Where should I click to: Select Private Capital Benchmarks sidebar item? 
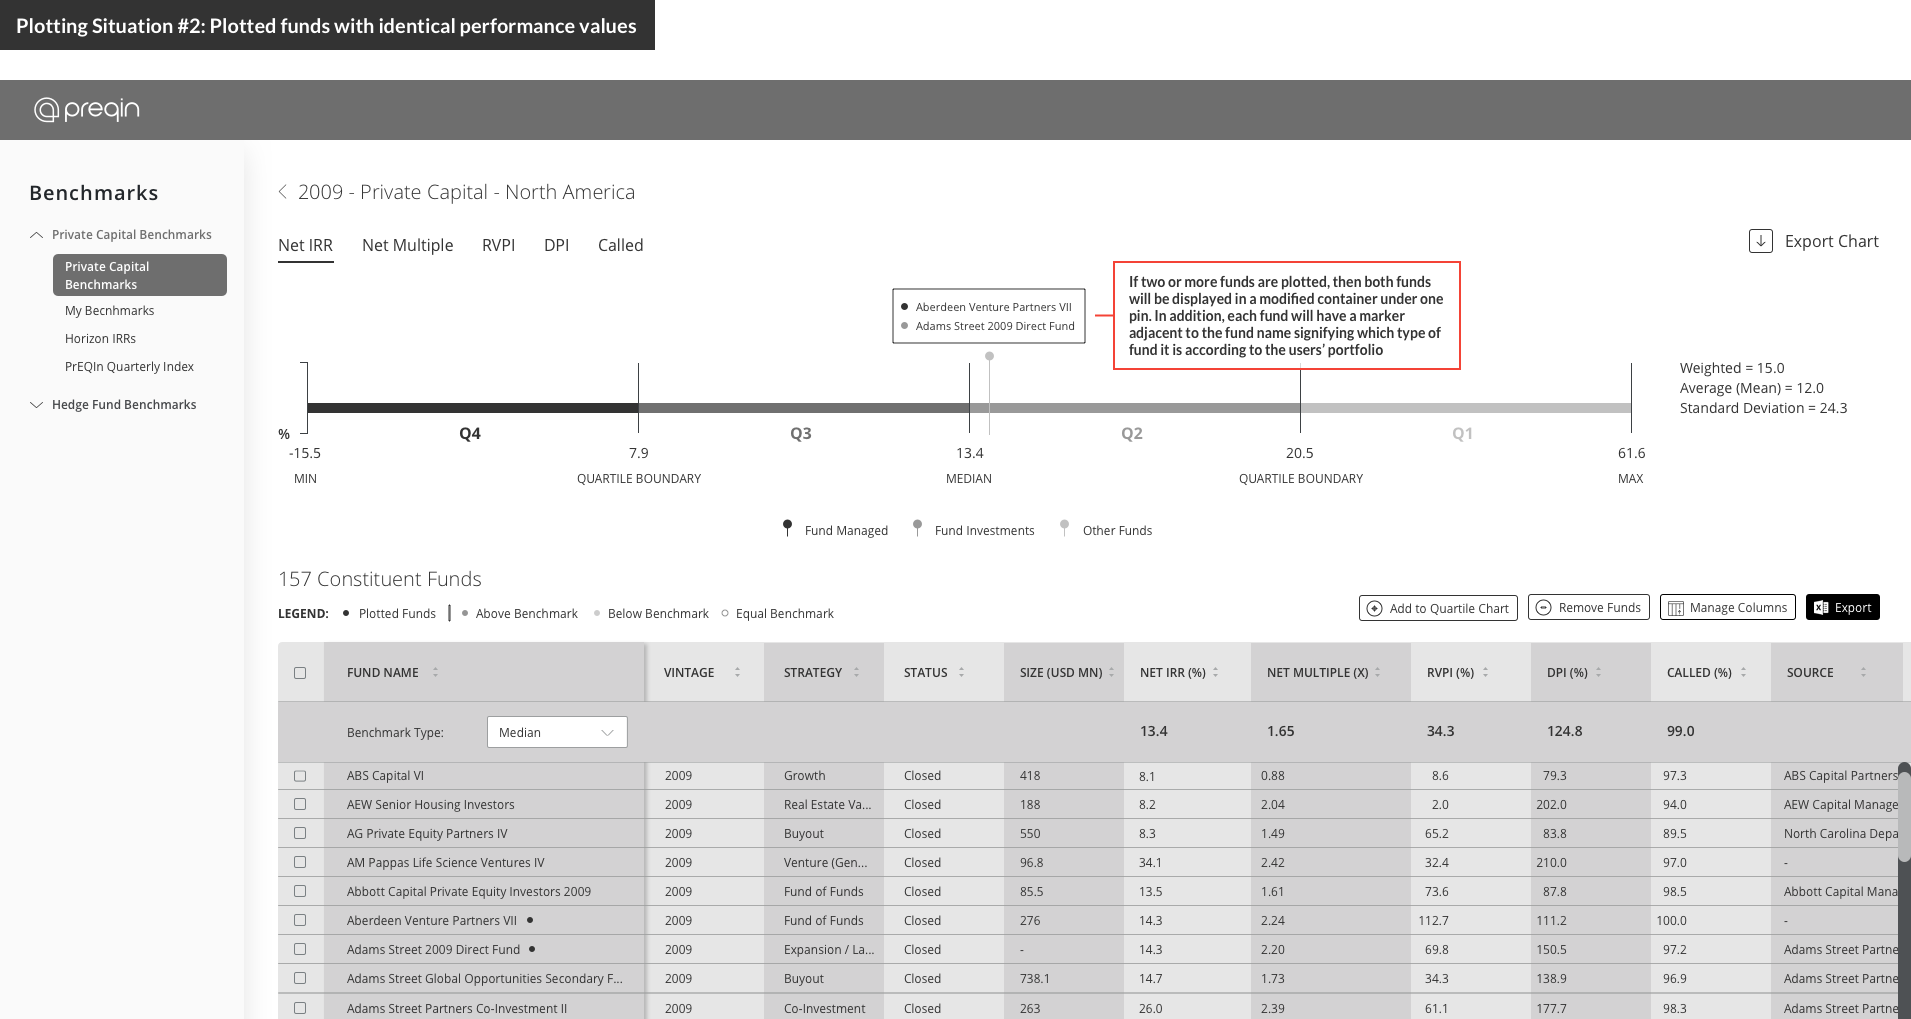pyautogui.click(x=140, y=275)
